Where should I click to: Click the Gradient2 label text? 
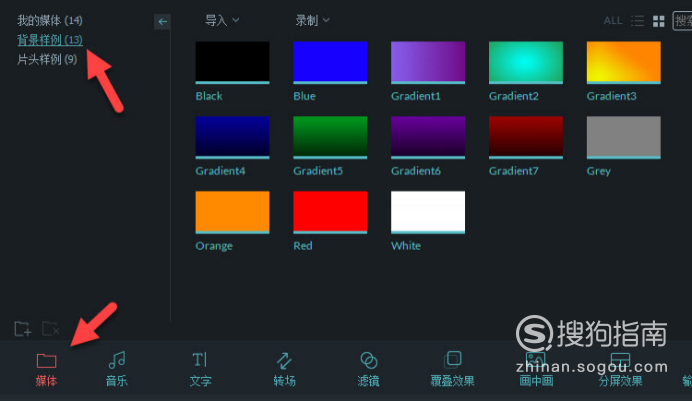[x=514, y=96]
